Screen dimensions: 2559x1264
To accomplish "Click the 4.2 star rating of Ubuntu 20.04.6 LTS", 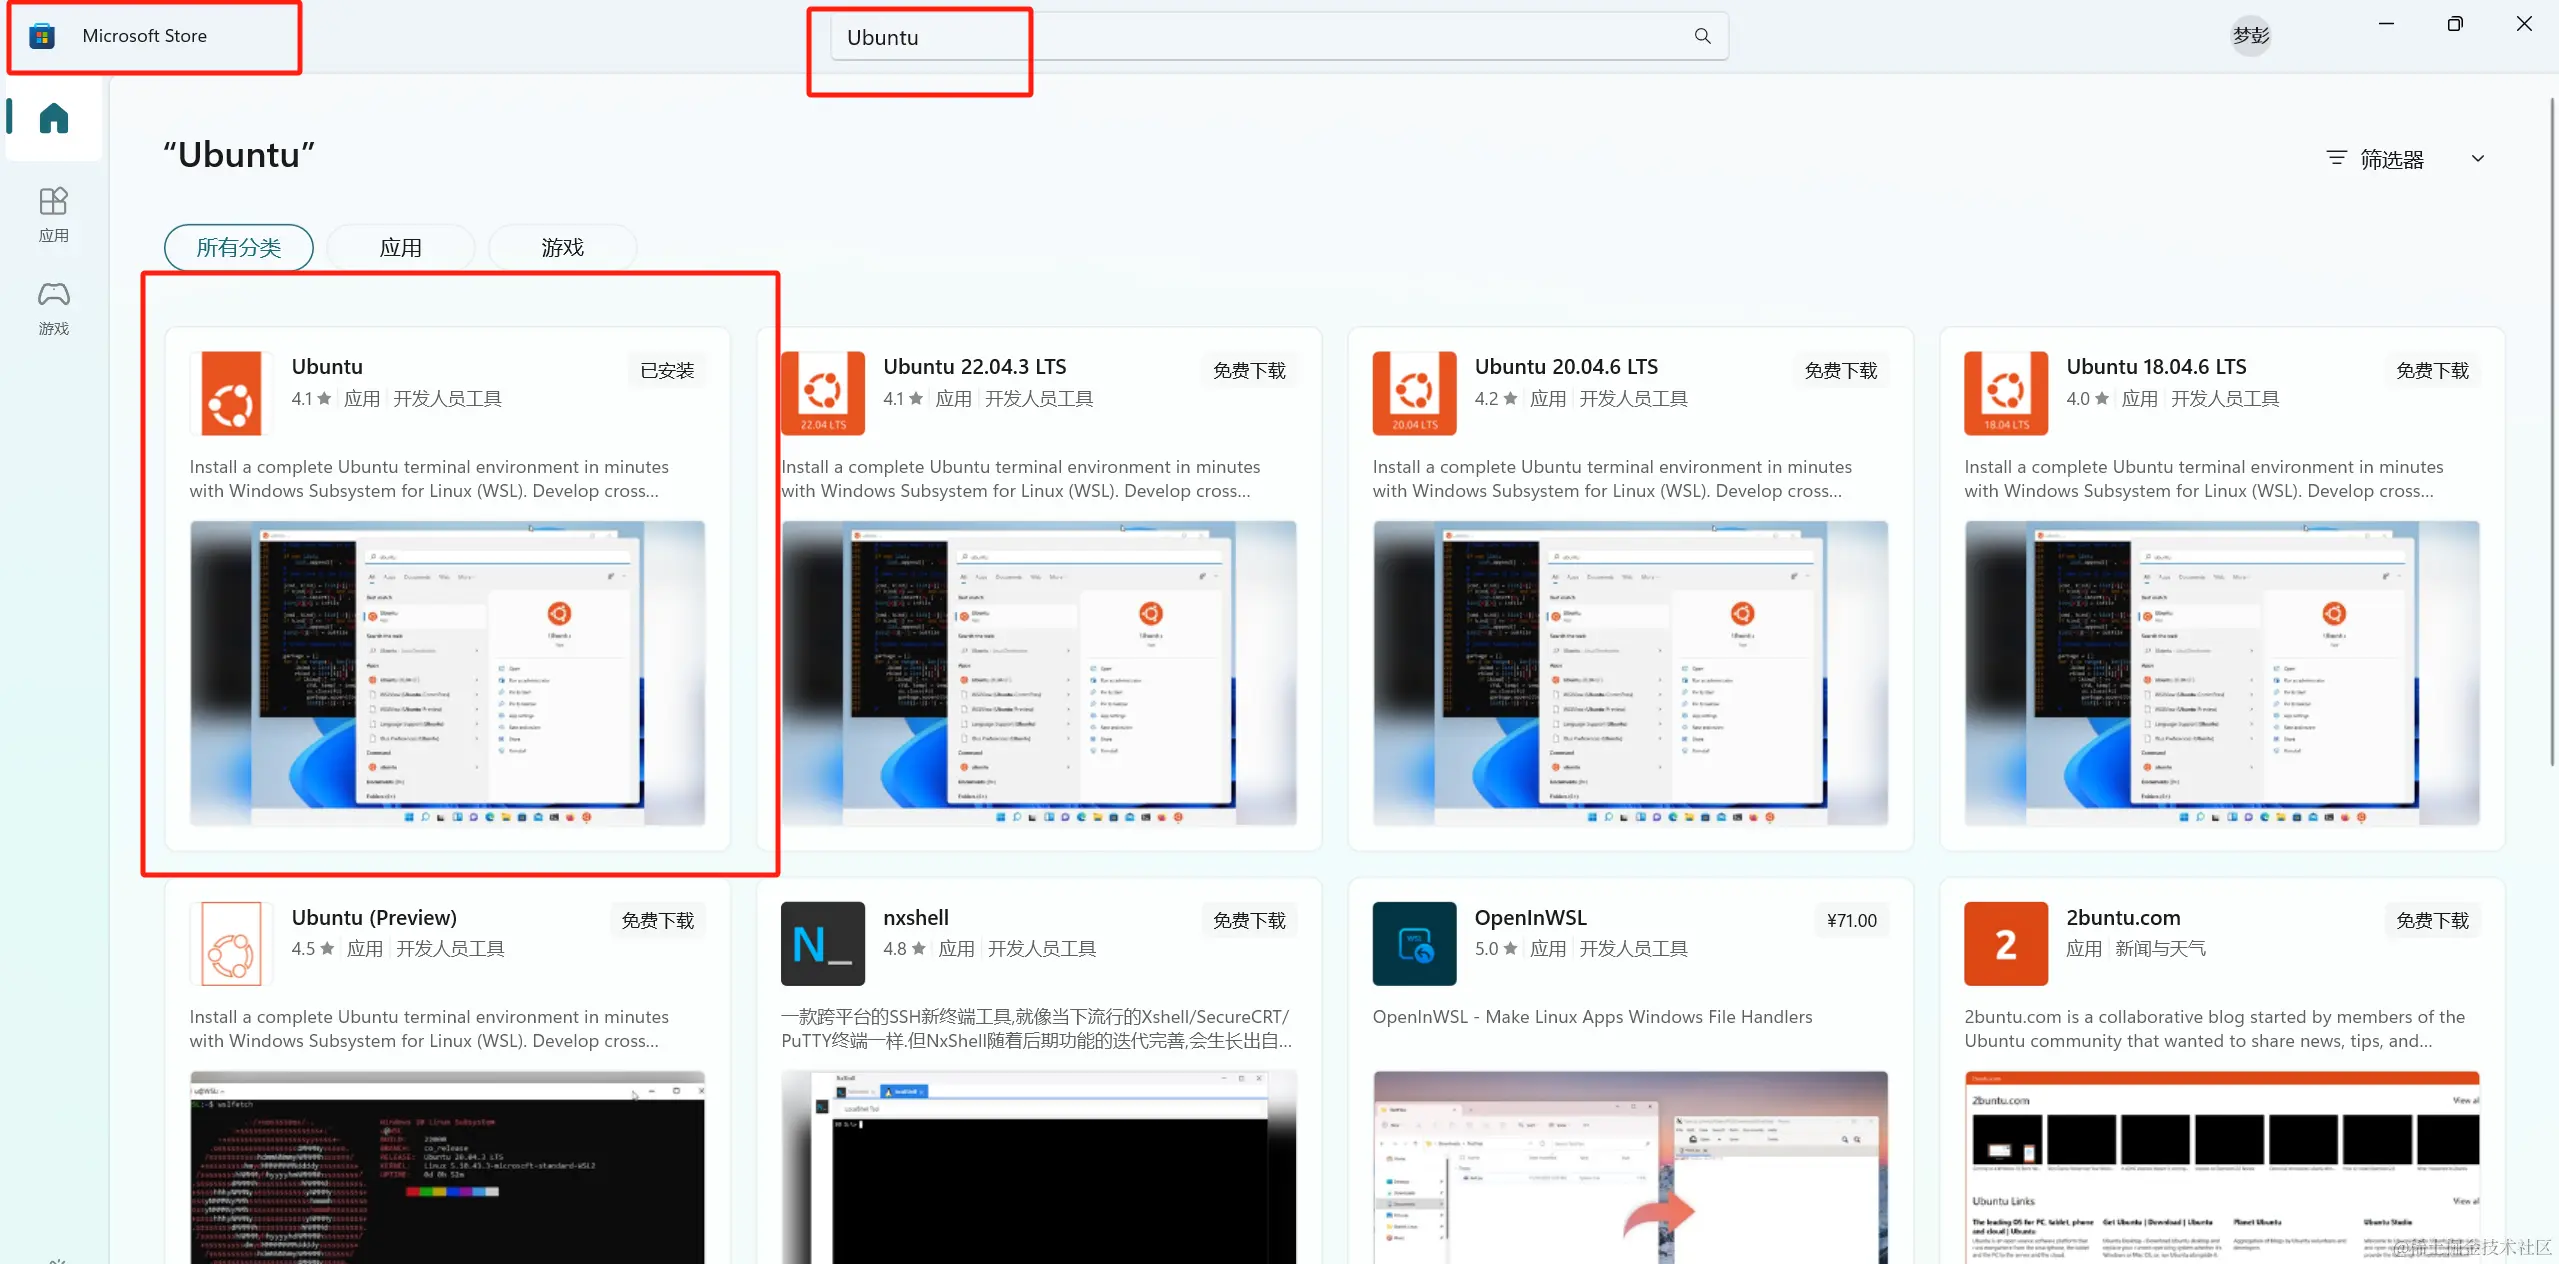I will [1495, 399].
